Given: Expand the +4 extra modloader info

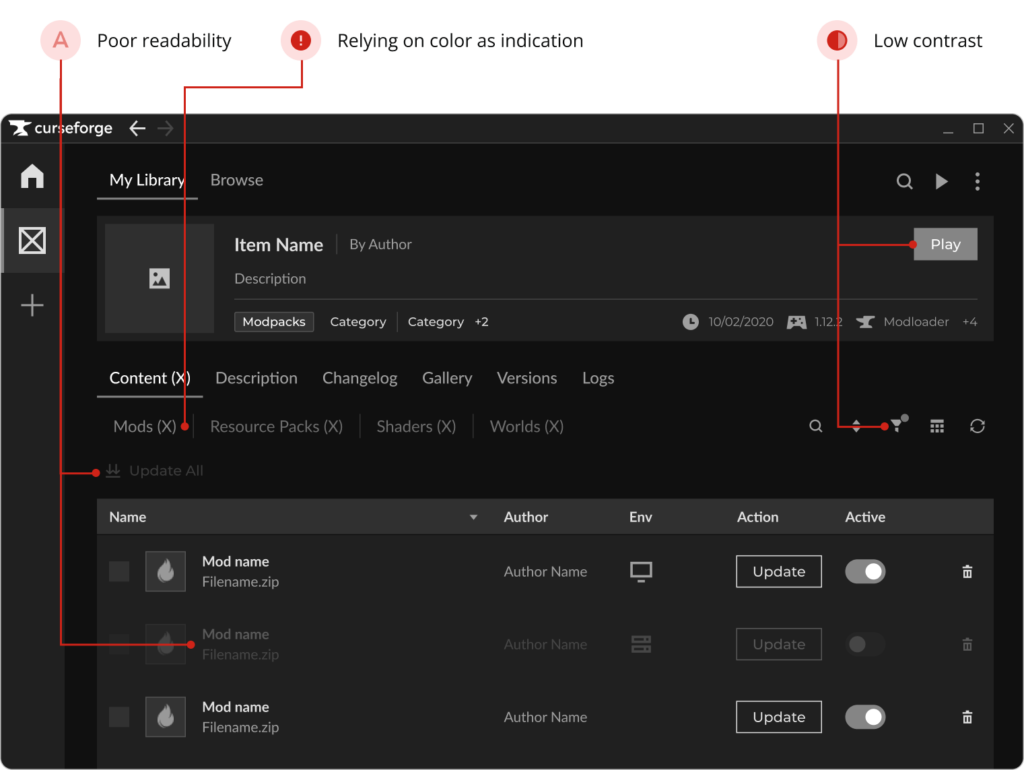Looking at the screenshot, I should [970, 322].
